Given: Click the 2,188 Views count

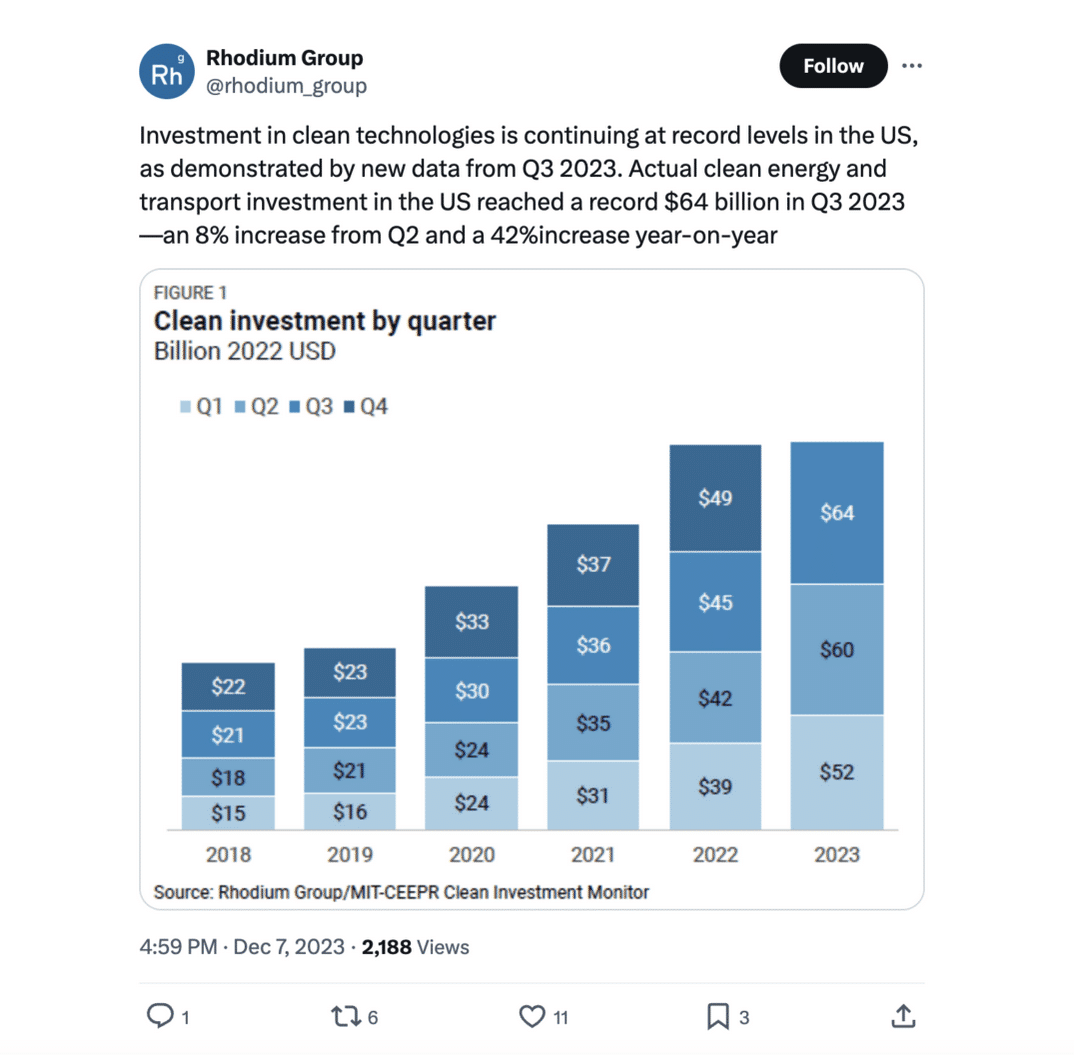Looking at the screenshot, I should (x=415, y=947).
